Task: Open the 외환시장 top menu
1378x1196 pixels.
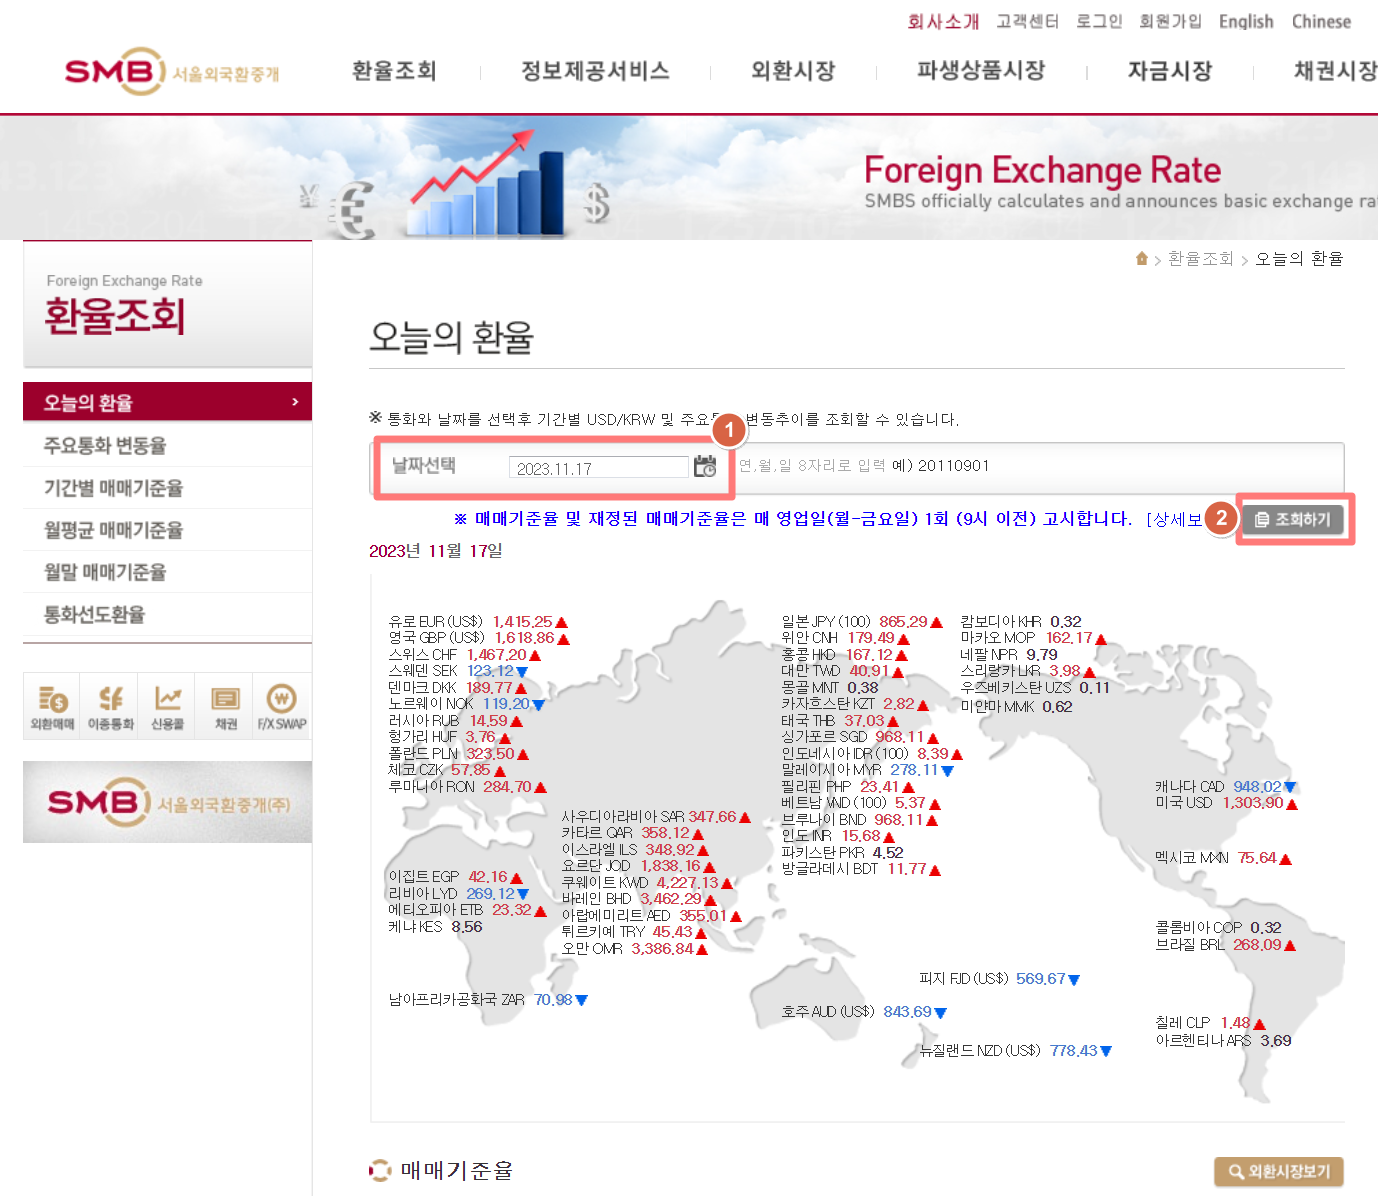Action: click(x=793, y=71)
